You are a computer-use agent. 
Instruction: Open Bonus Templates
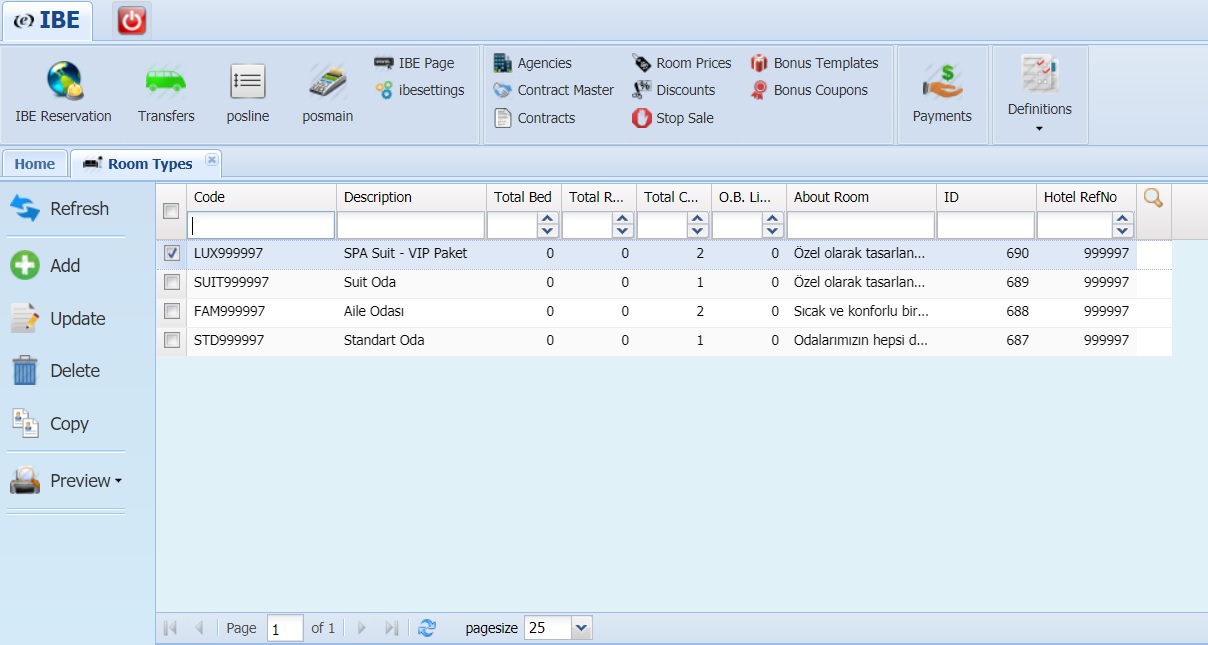pyautogui.click(x=814, y=63)
